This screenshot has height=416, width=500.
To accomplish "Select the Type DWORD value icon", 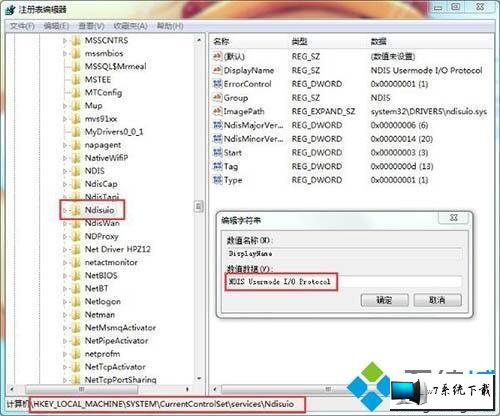I will point(217,180).
